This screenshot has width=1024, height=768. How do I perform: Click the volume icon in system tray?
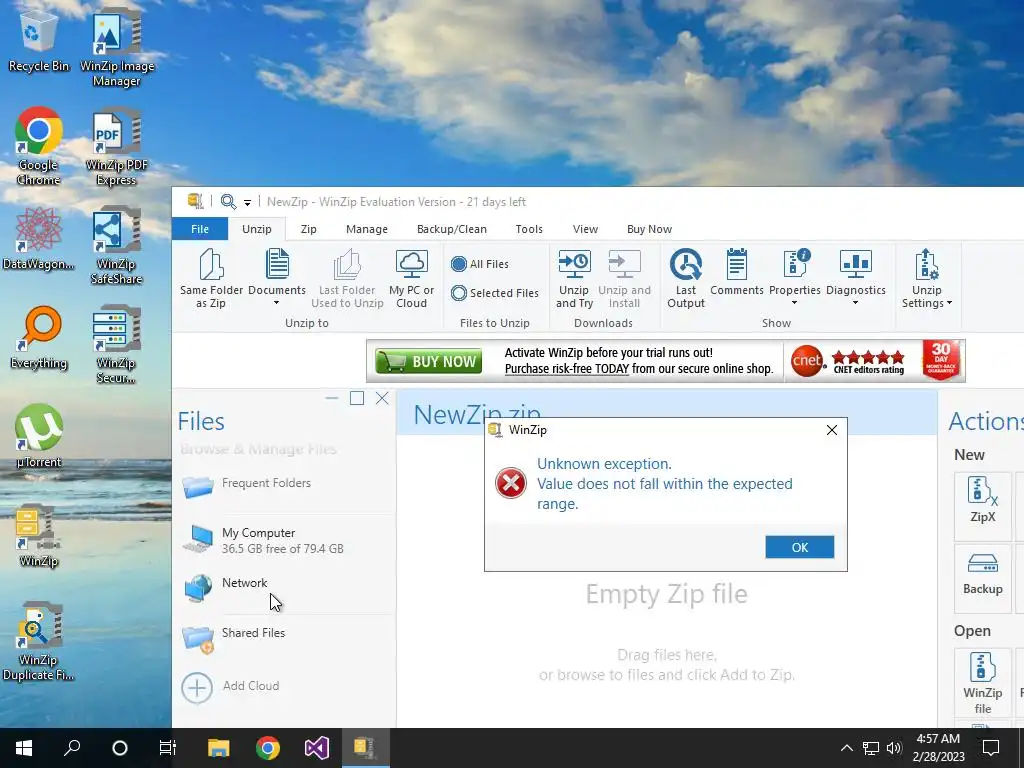894,748
